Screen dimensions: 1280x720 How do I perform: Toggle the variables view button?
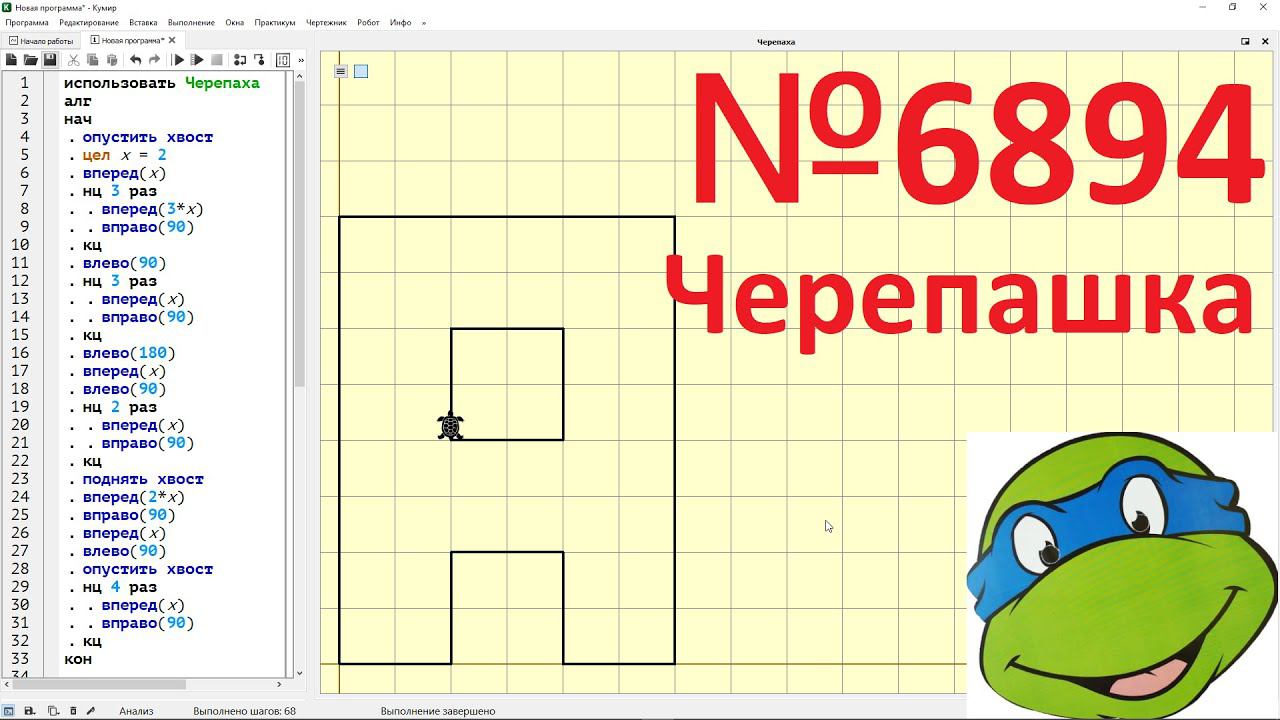click(282, 60)
